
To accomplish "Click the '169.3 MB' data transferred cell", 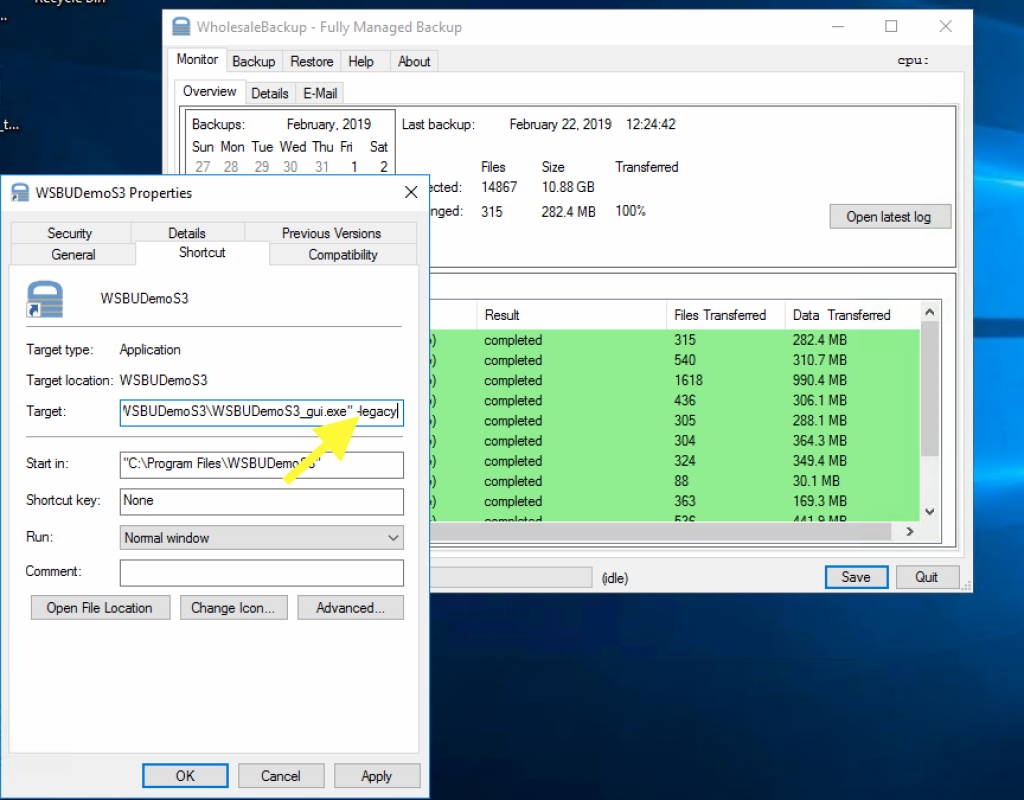I will pos(820,502).
